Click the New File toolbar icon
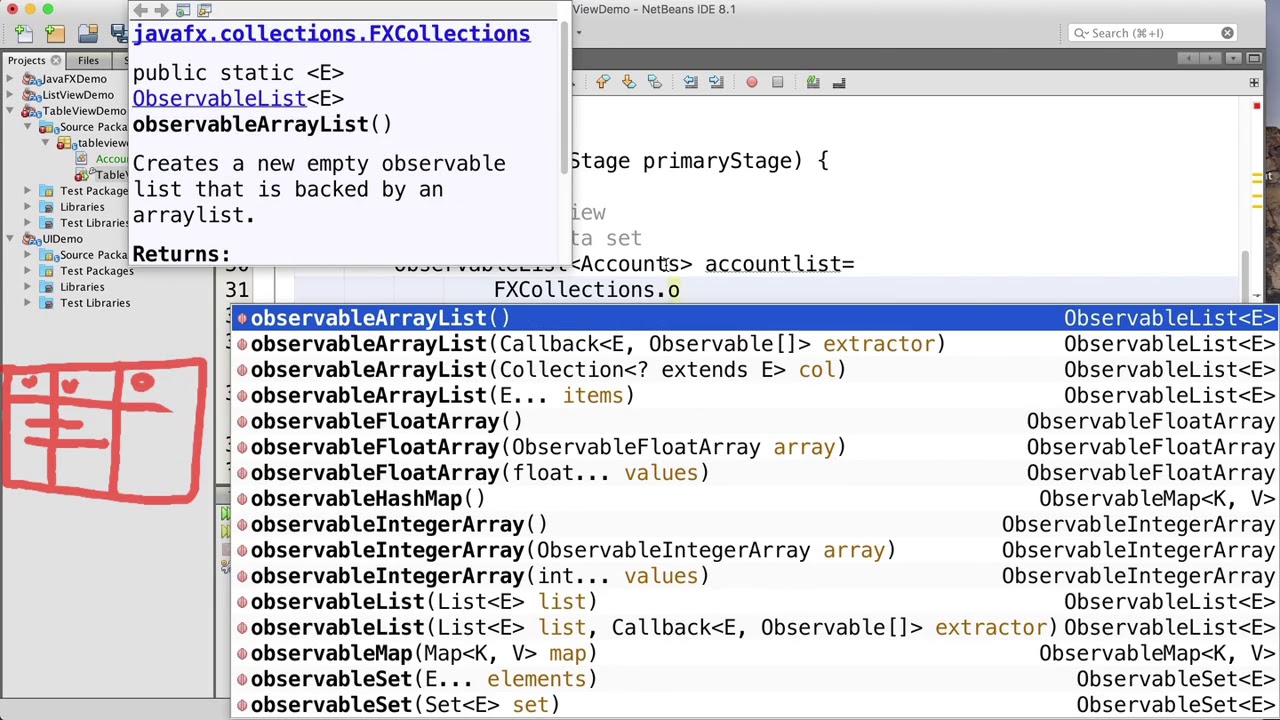 (23, 33)
